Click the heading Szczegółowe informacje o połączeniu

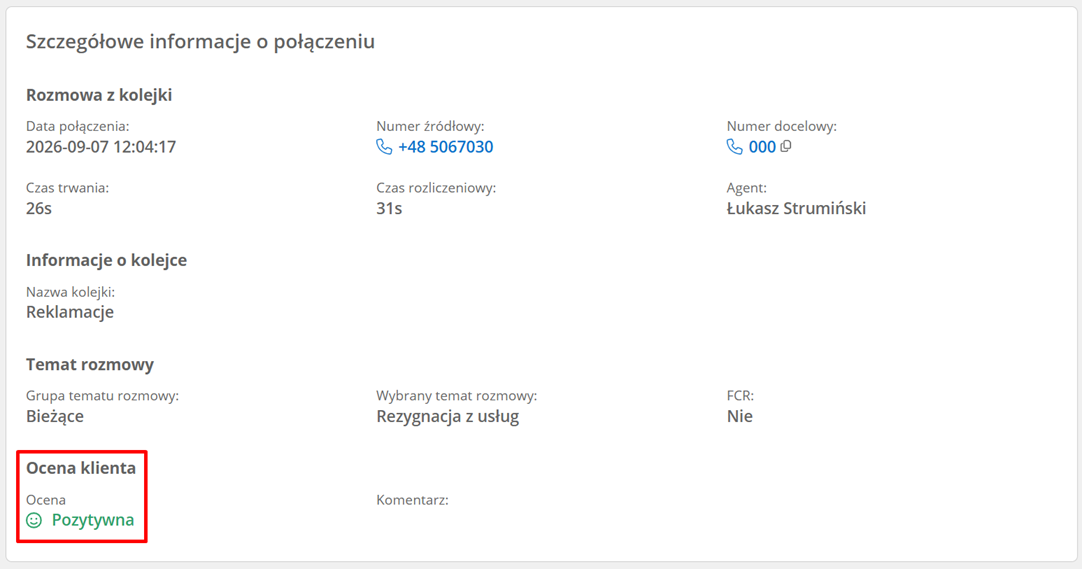[200, 42]
